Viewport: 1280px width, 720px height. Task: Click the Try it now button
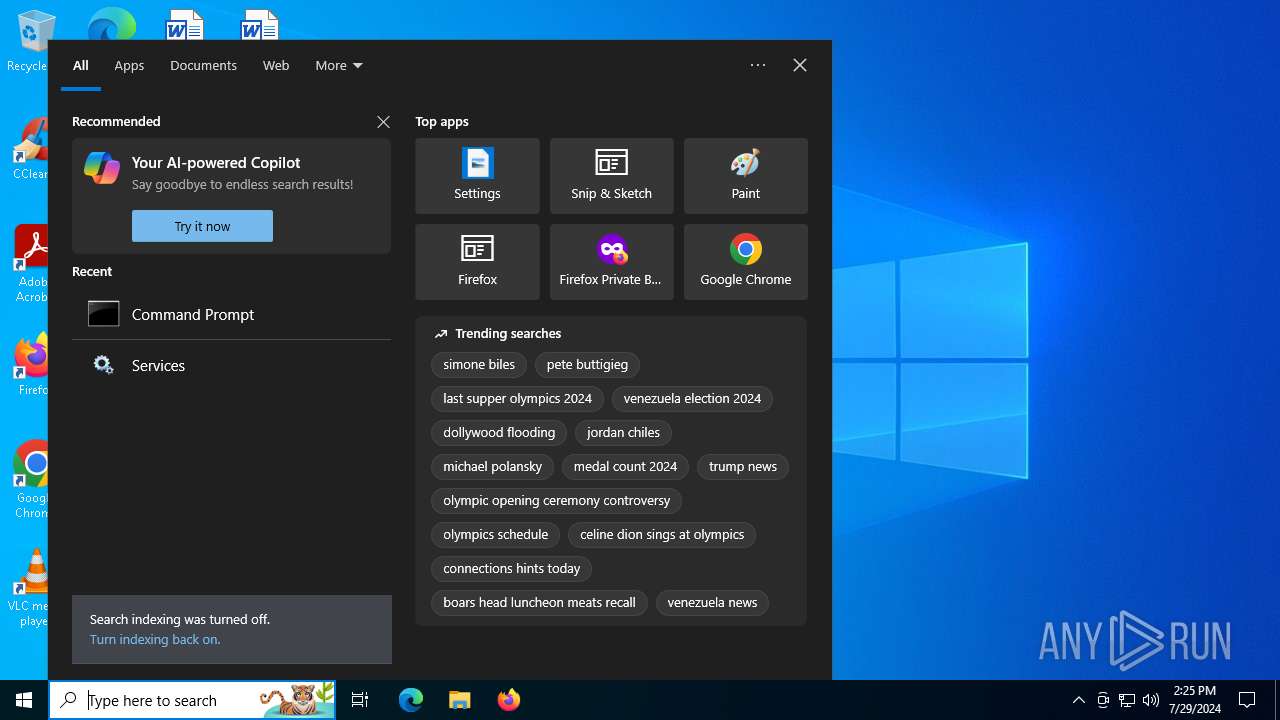[x=202, y=226]
